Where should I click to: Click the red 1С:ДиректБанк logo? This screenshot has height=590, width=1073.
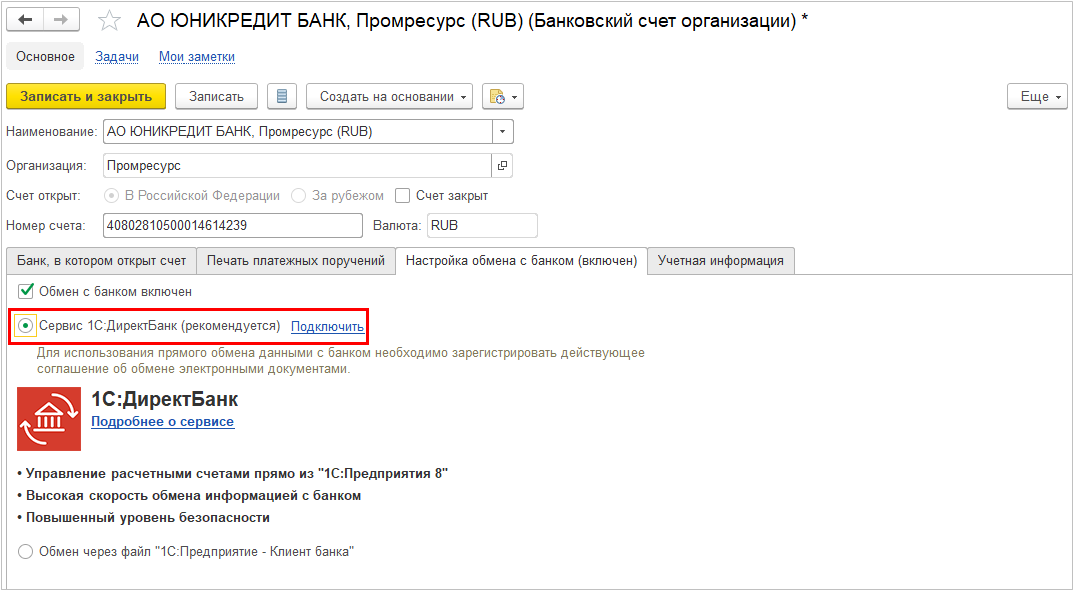click(49, 419)
